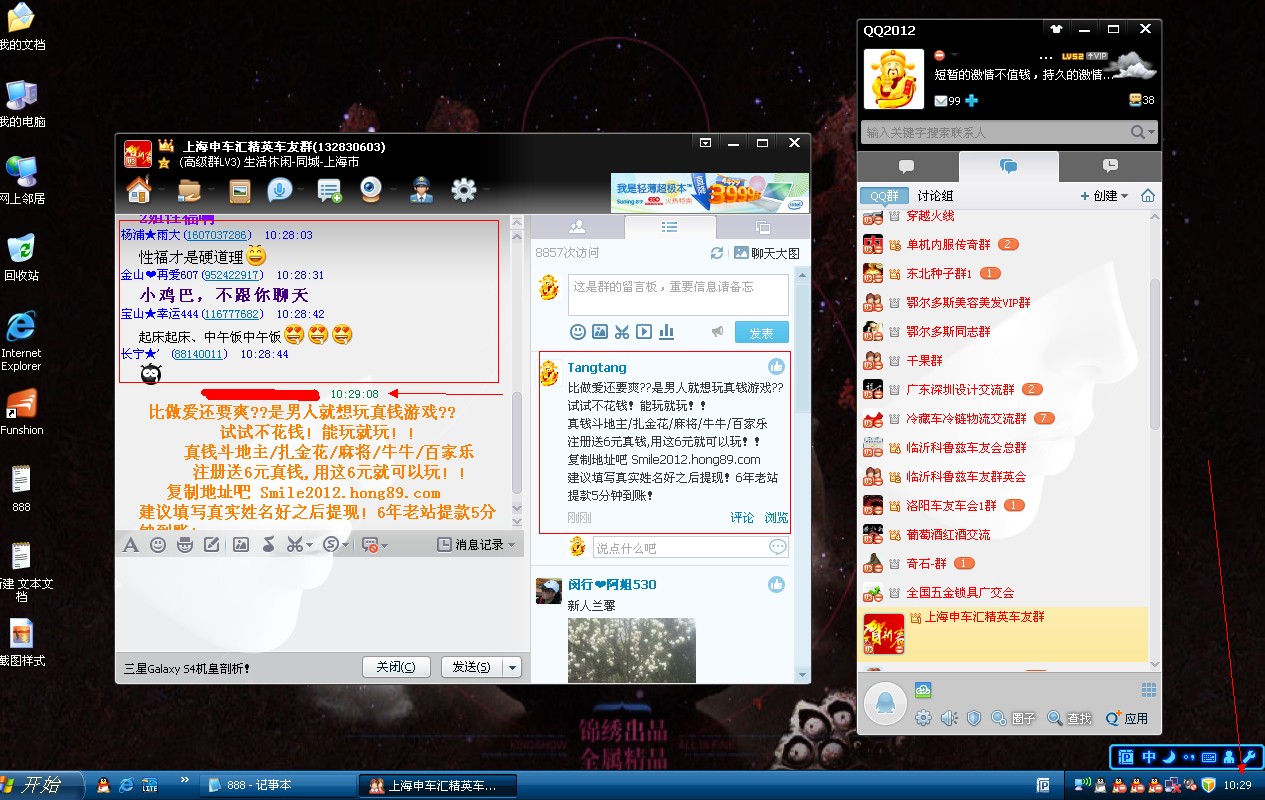Click the add-message board icon in group toolbar

[329, 190]
